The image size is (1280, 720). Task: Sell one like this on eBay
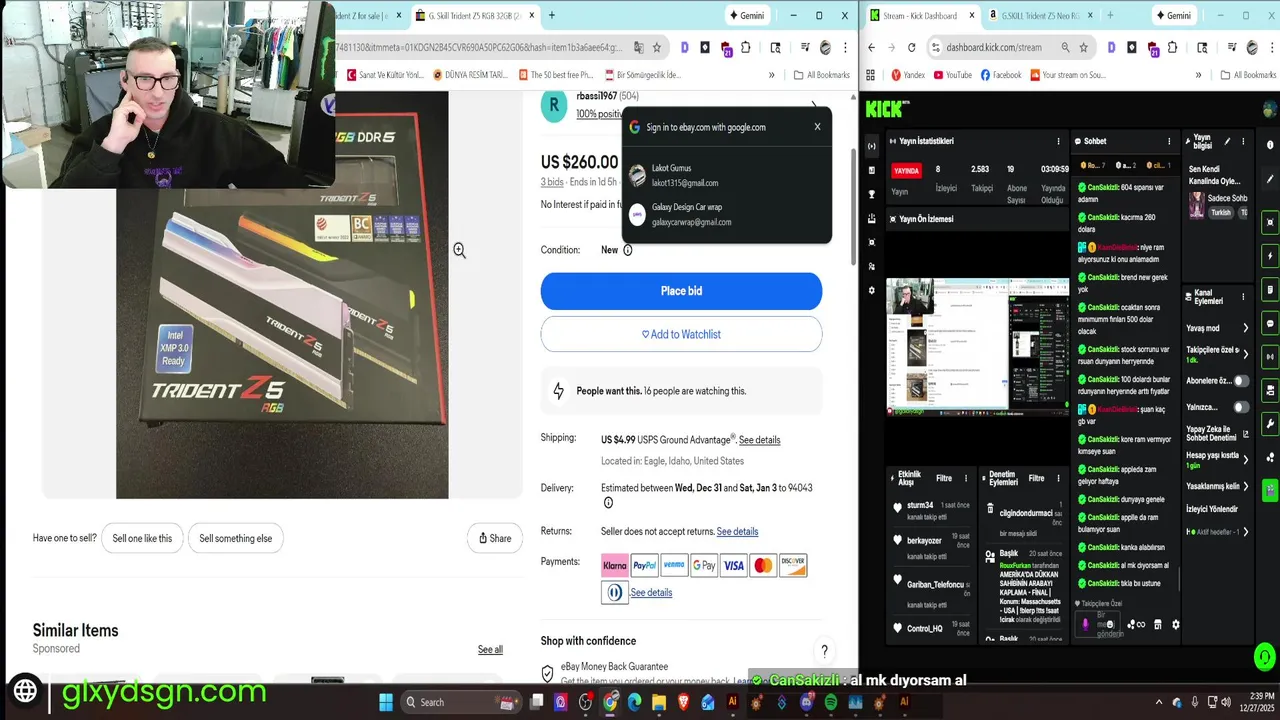[142, 538]
